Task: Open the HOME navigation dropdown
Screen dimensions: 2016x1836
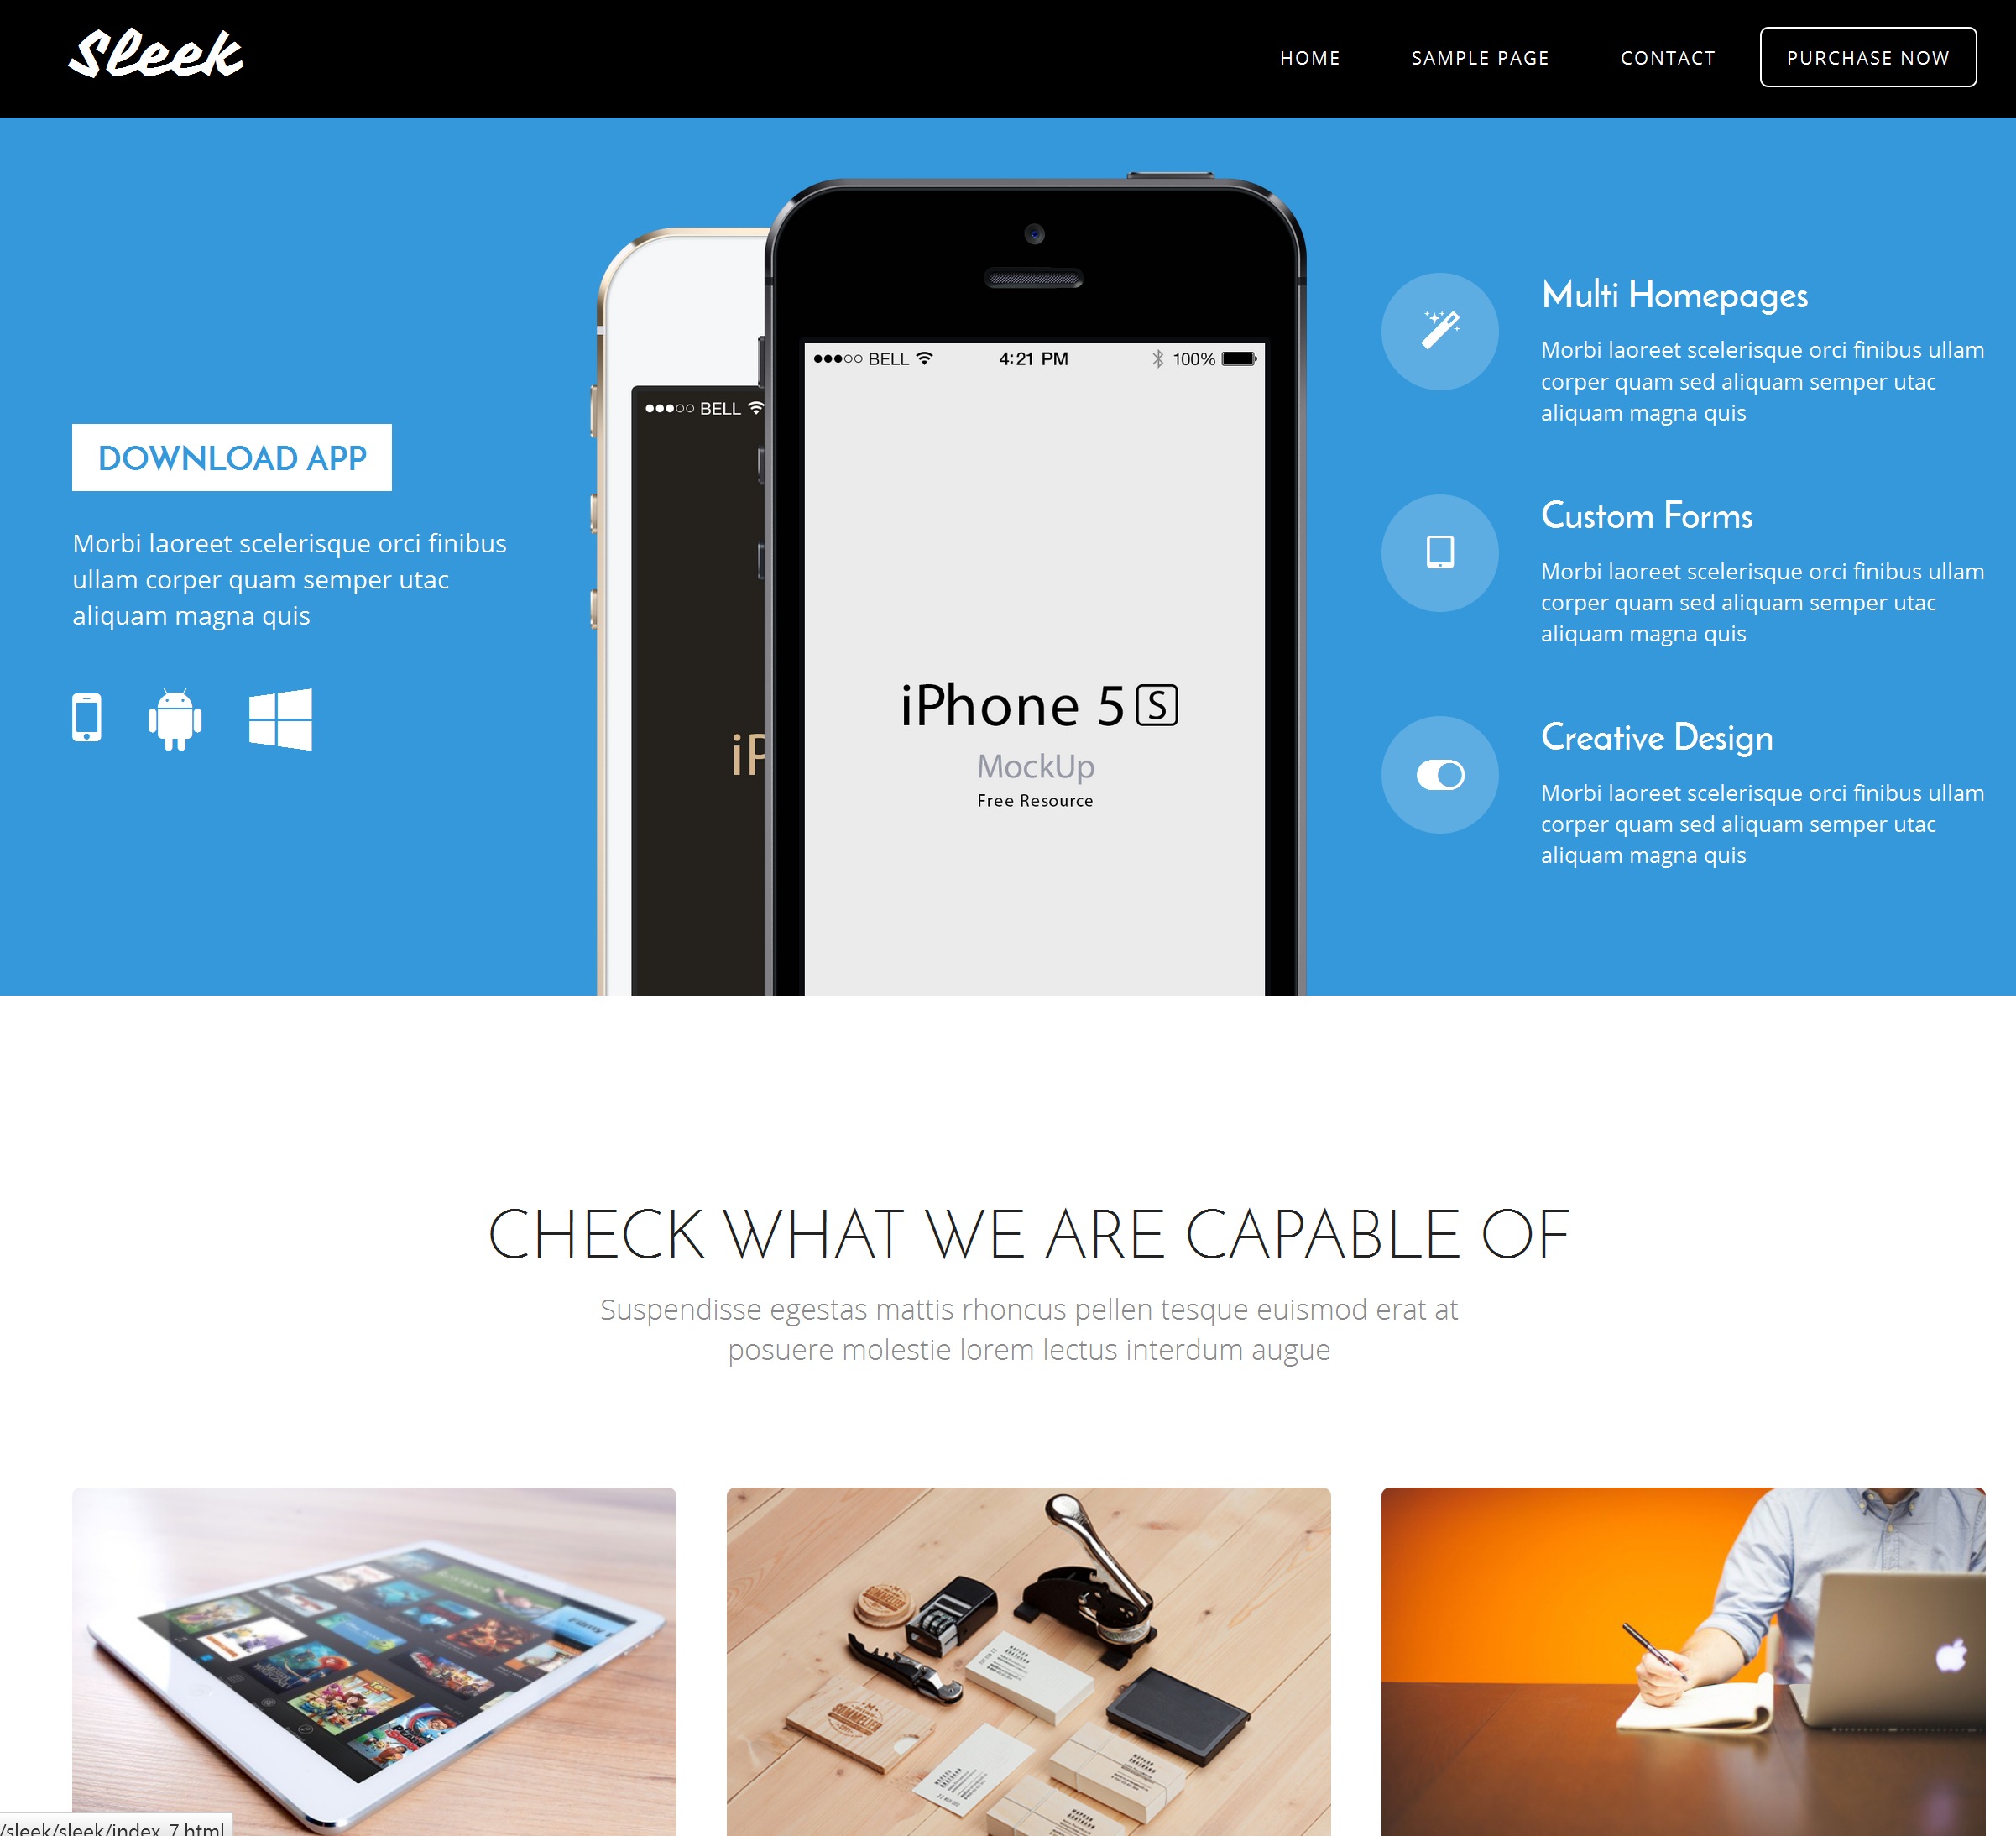Action: point(1310,58)
